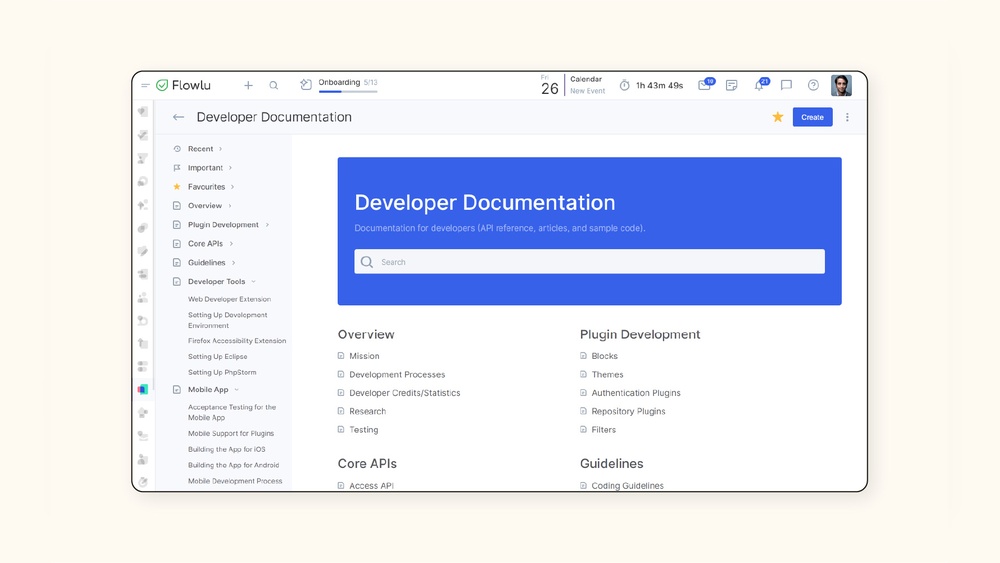Click the timer stopwatch icon
The width and height of the screenshot is (1000, 563).
coord(625,86)
